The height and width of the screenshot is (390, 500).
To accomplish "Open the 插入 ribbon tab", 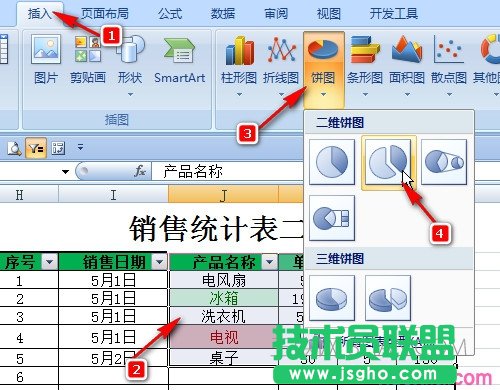I will [39, 14].
